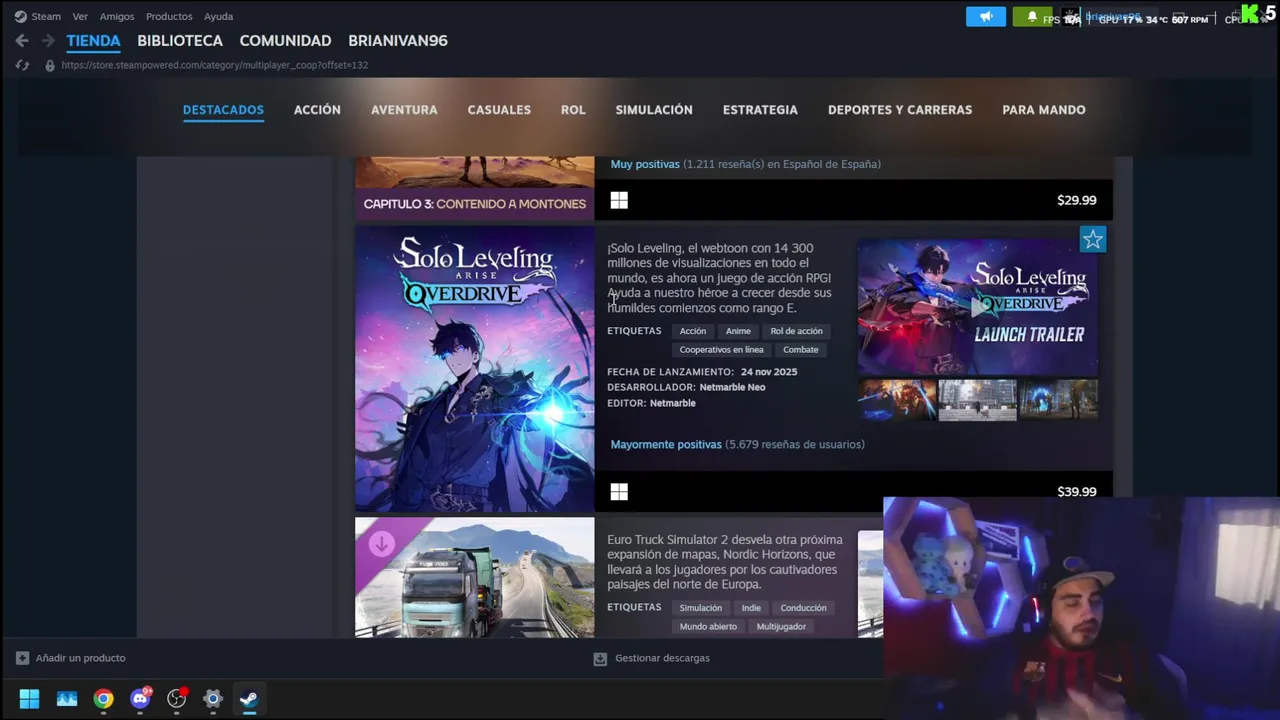Go forward with the right arrow button
This screenshot has height=720, width=1280.
click(48, 41)
